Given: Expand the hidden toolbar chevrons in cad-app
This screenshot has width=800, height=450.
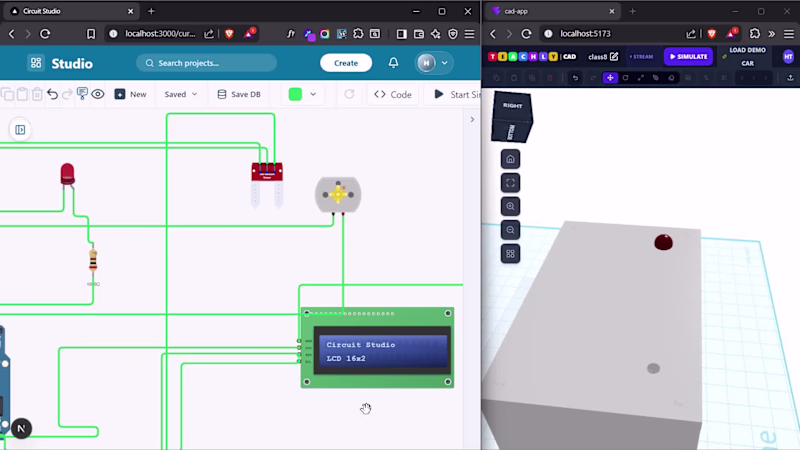Looking at the screenshot, I should (771, 34).
